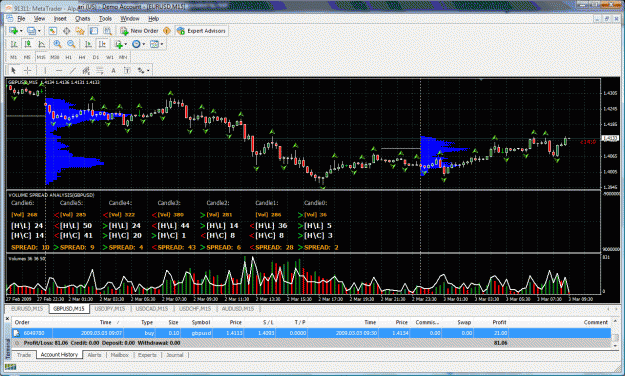The image size is (625, 376).
Task: Open the Profiles toolbar icon
Action: tap(31, 31)
